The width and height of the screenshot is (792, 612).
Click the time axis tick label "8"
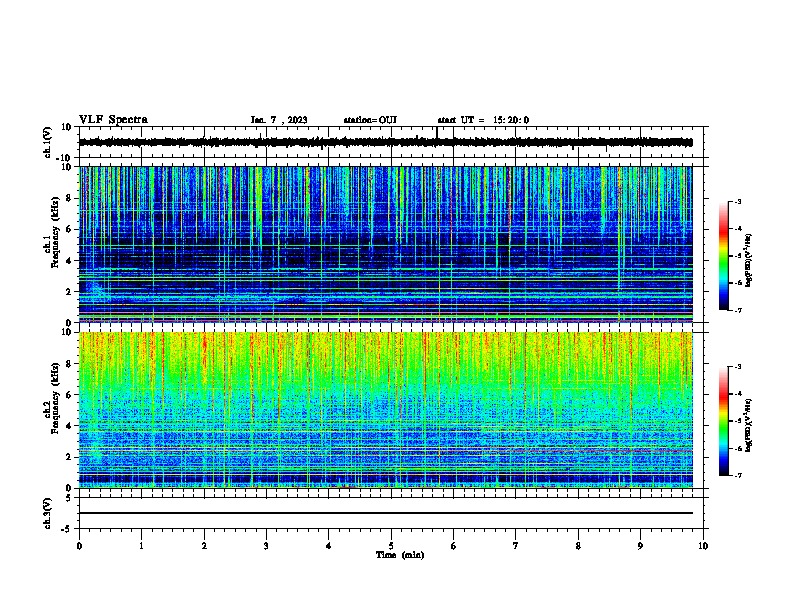coord(578,546)
